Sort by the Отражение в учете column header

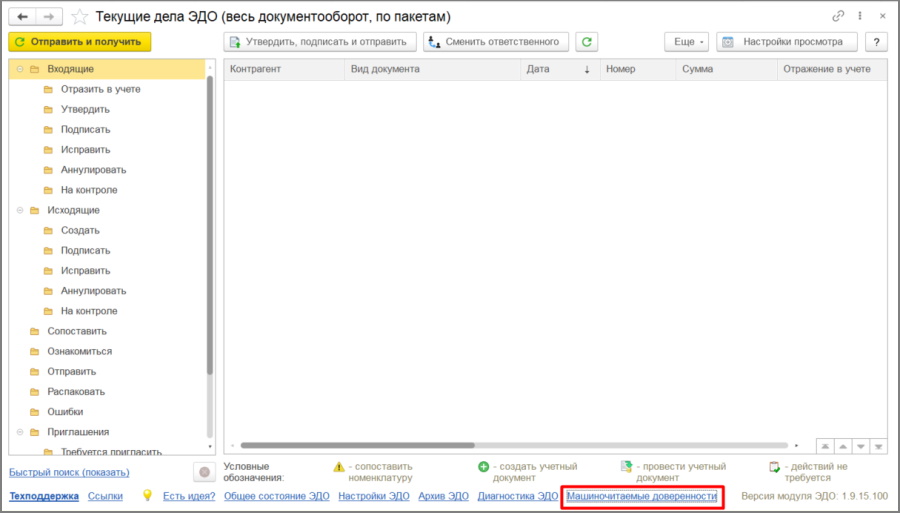(x=832, y=69)
